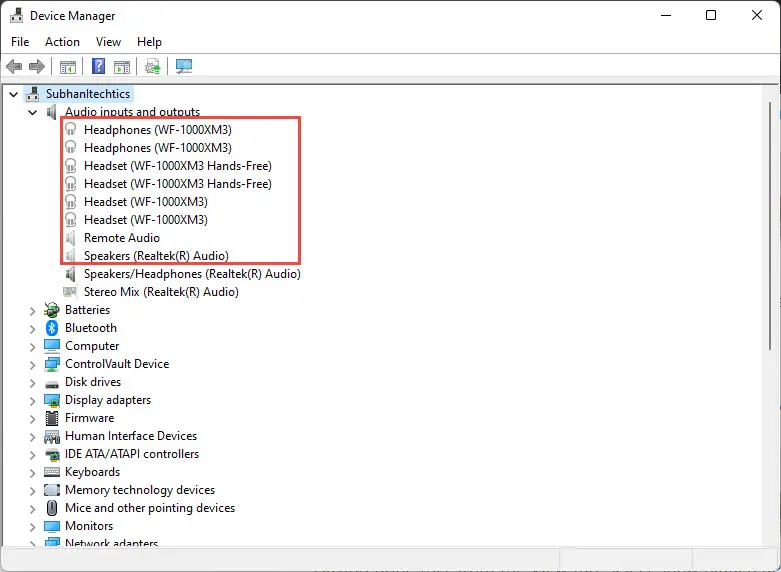This screenshot has width=781, height=572.
Task: Toggle the Show/Hide Action Pane toolbar icon
Action: coord(122,66)
